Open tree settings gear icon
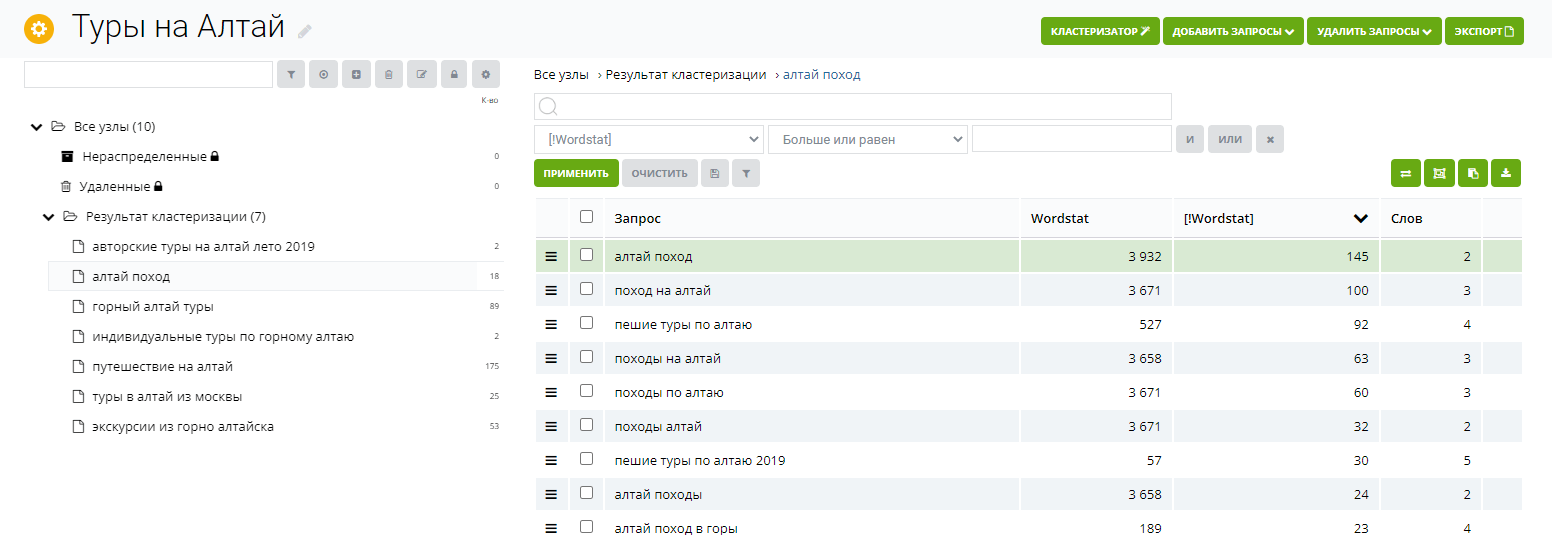Viewport: 1552px width, 535px height. (x=486, y=74)
